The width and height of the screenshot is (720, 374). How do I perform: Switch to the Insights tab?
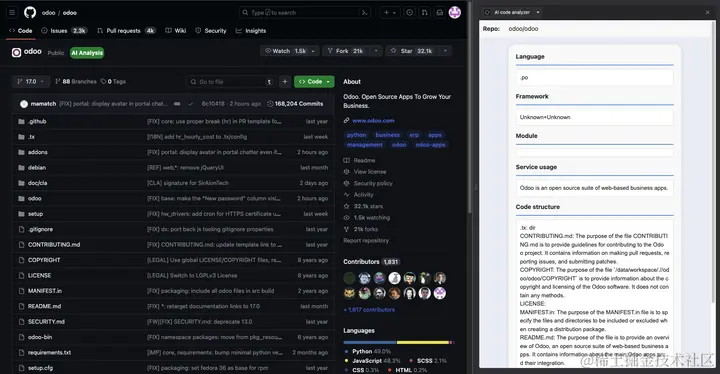click(x=251, y=31)
